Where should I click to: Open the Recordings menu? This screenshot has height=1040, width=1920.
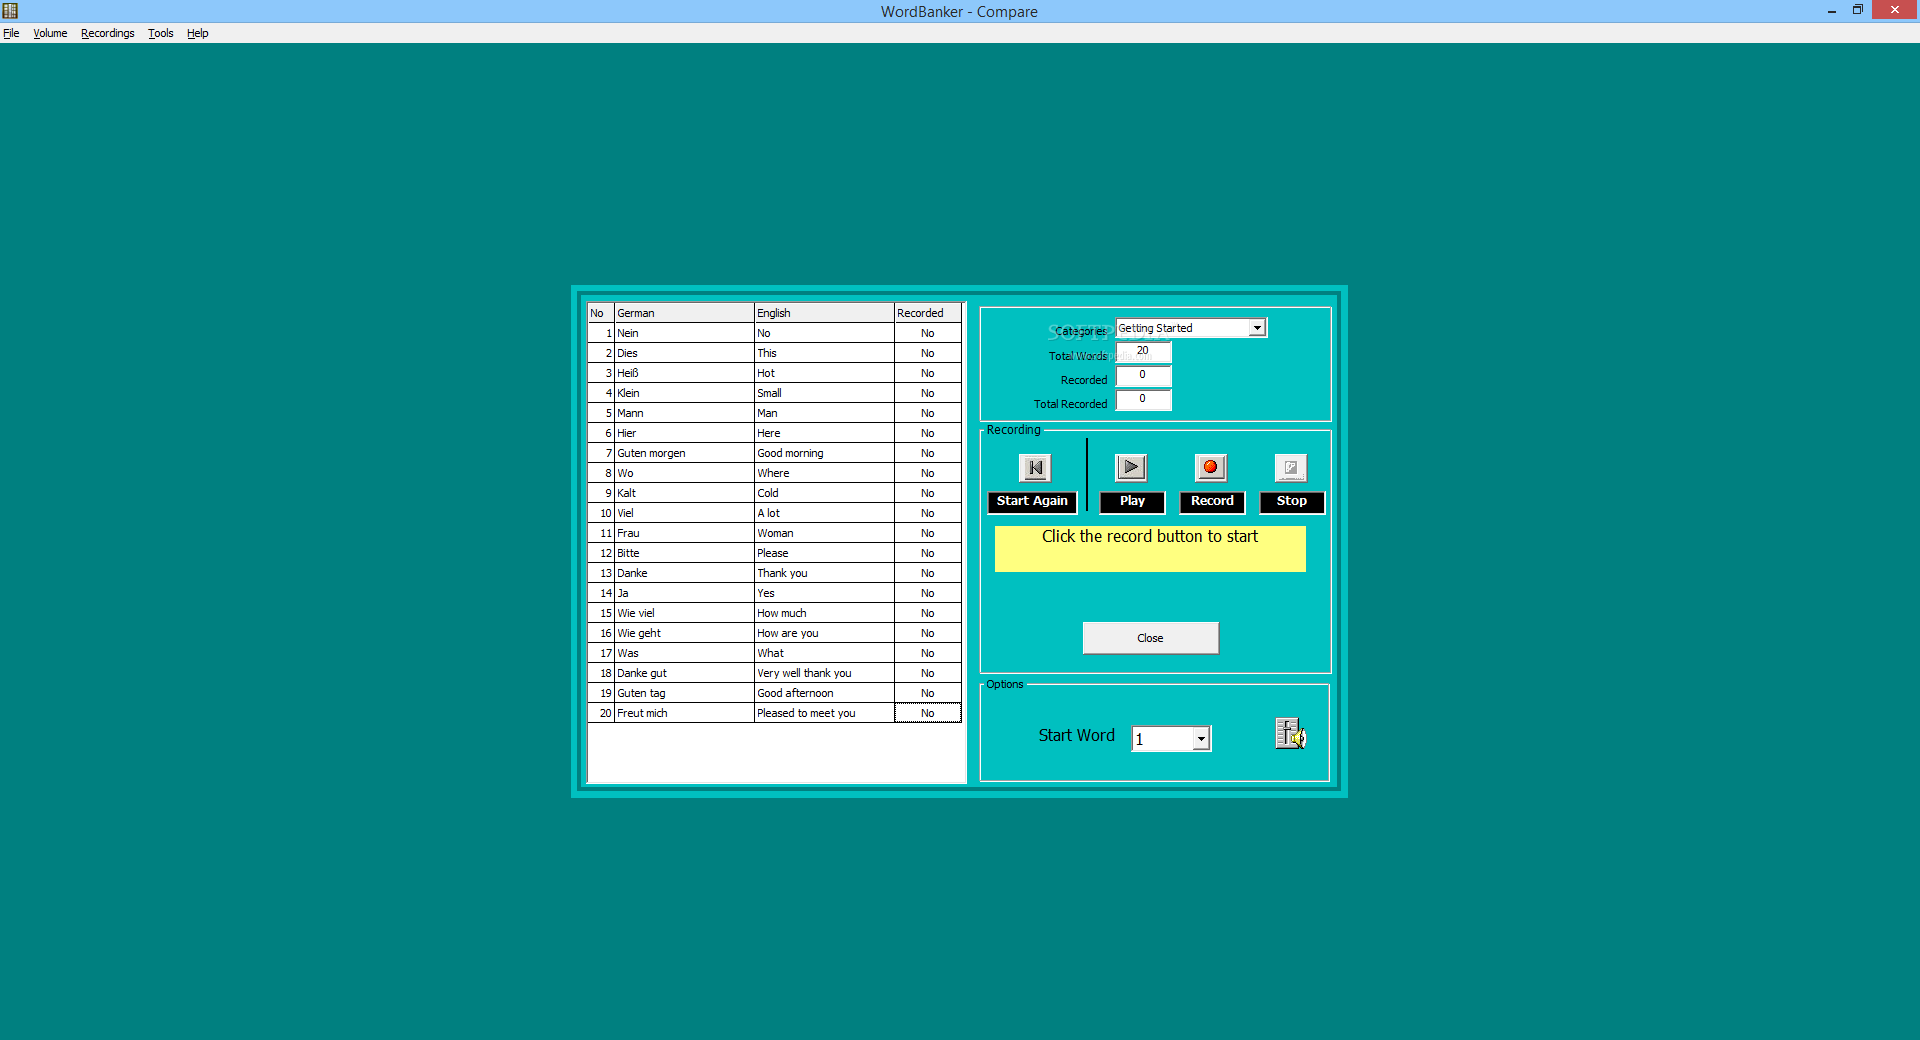point(107,33)
